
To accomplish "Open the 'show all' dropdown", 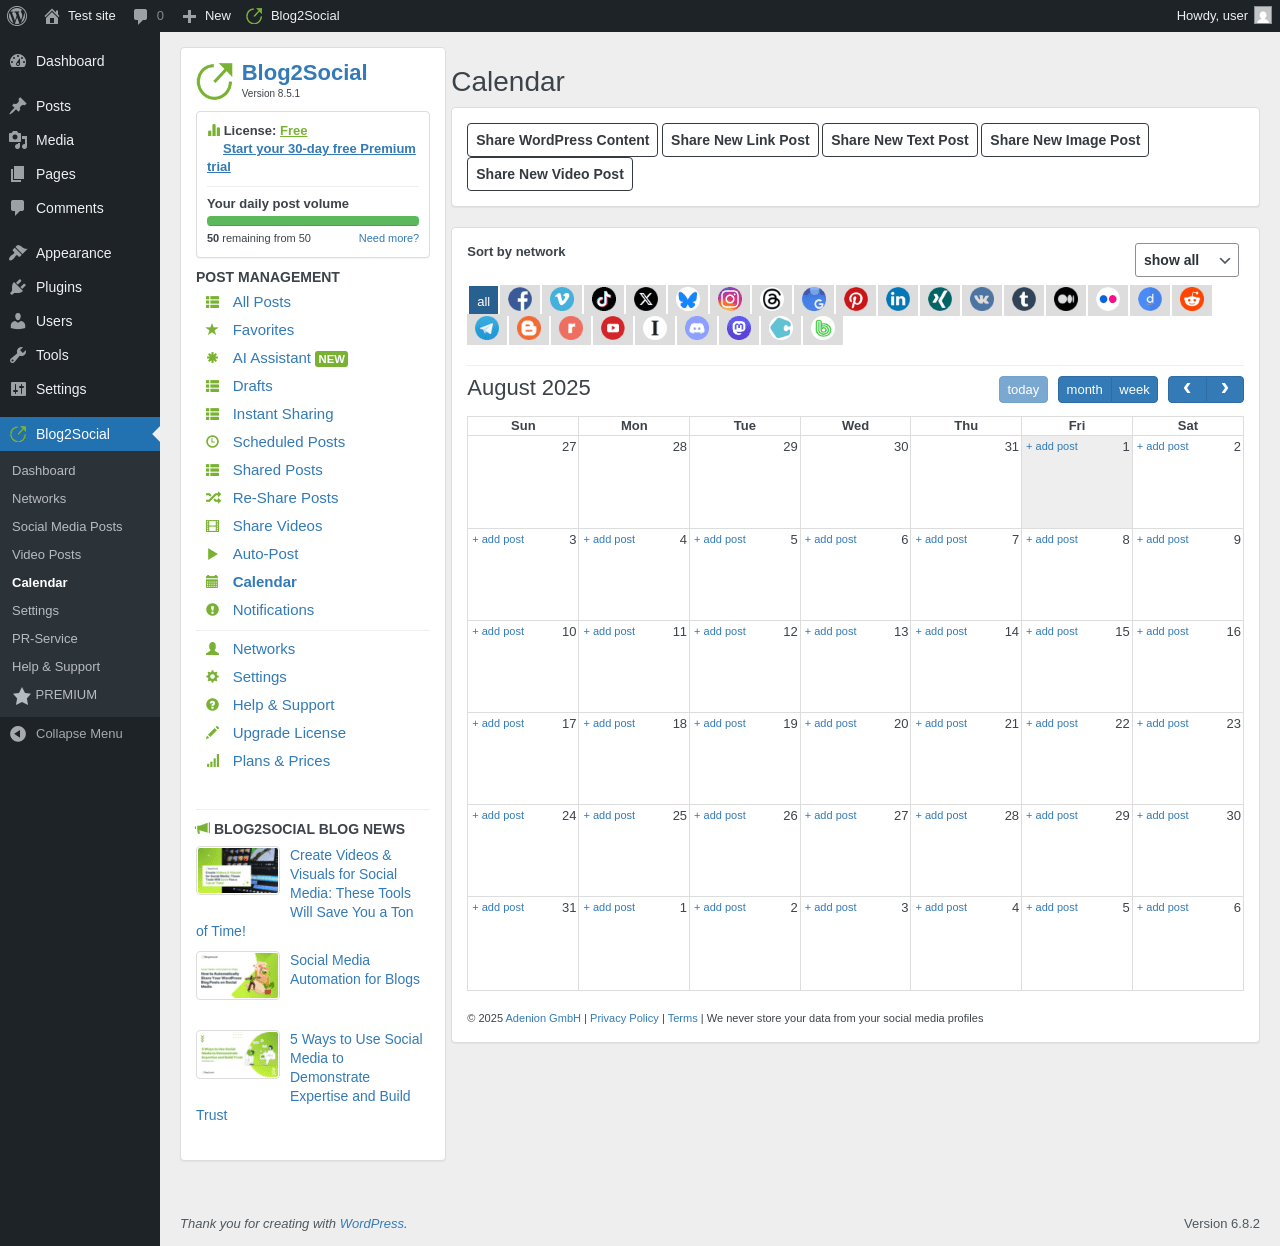I will [1186, 260].
